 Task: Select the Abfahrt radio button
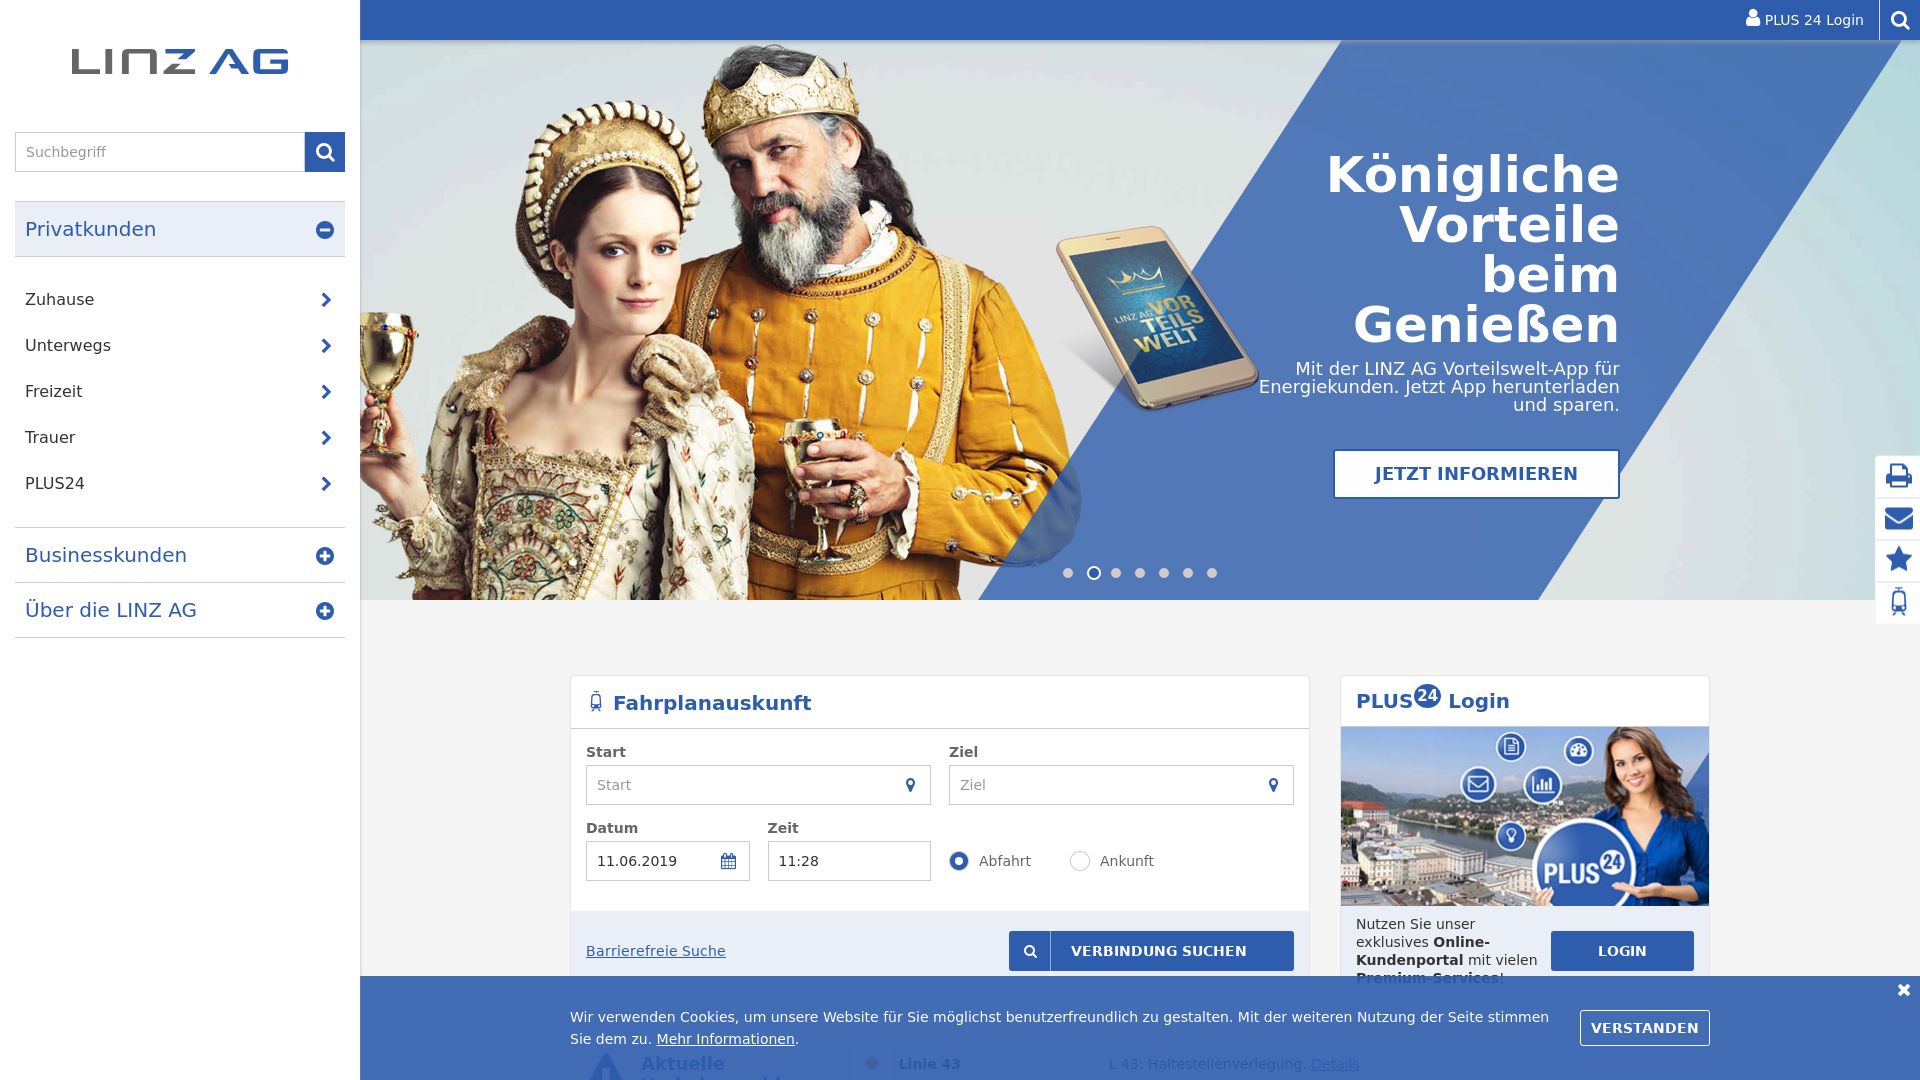coord(959,861)
